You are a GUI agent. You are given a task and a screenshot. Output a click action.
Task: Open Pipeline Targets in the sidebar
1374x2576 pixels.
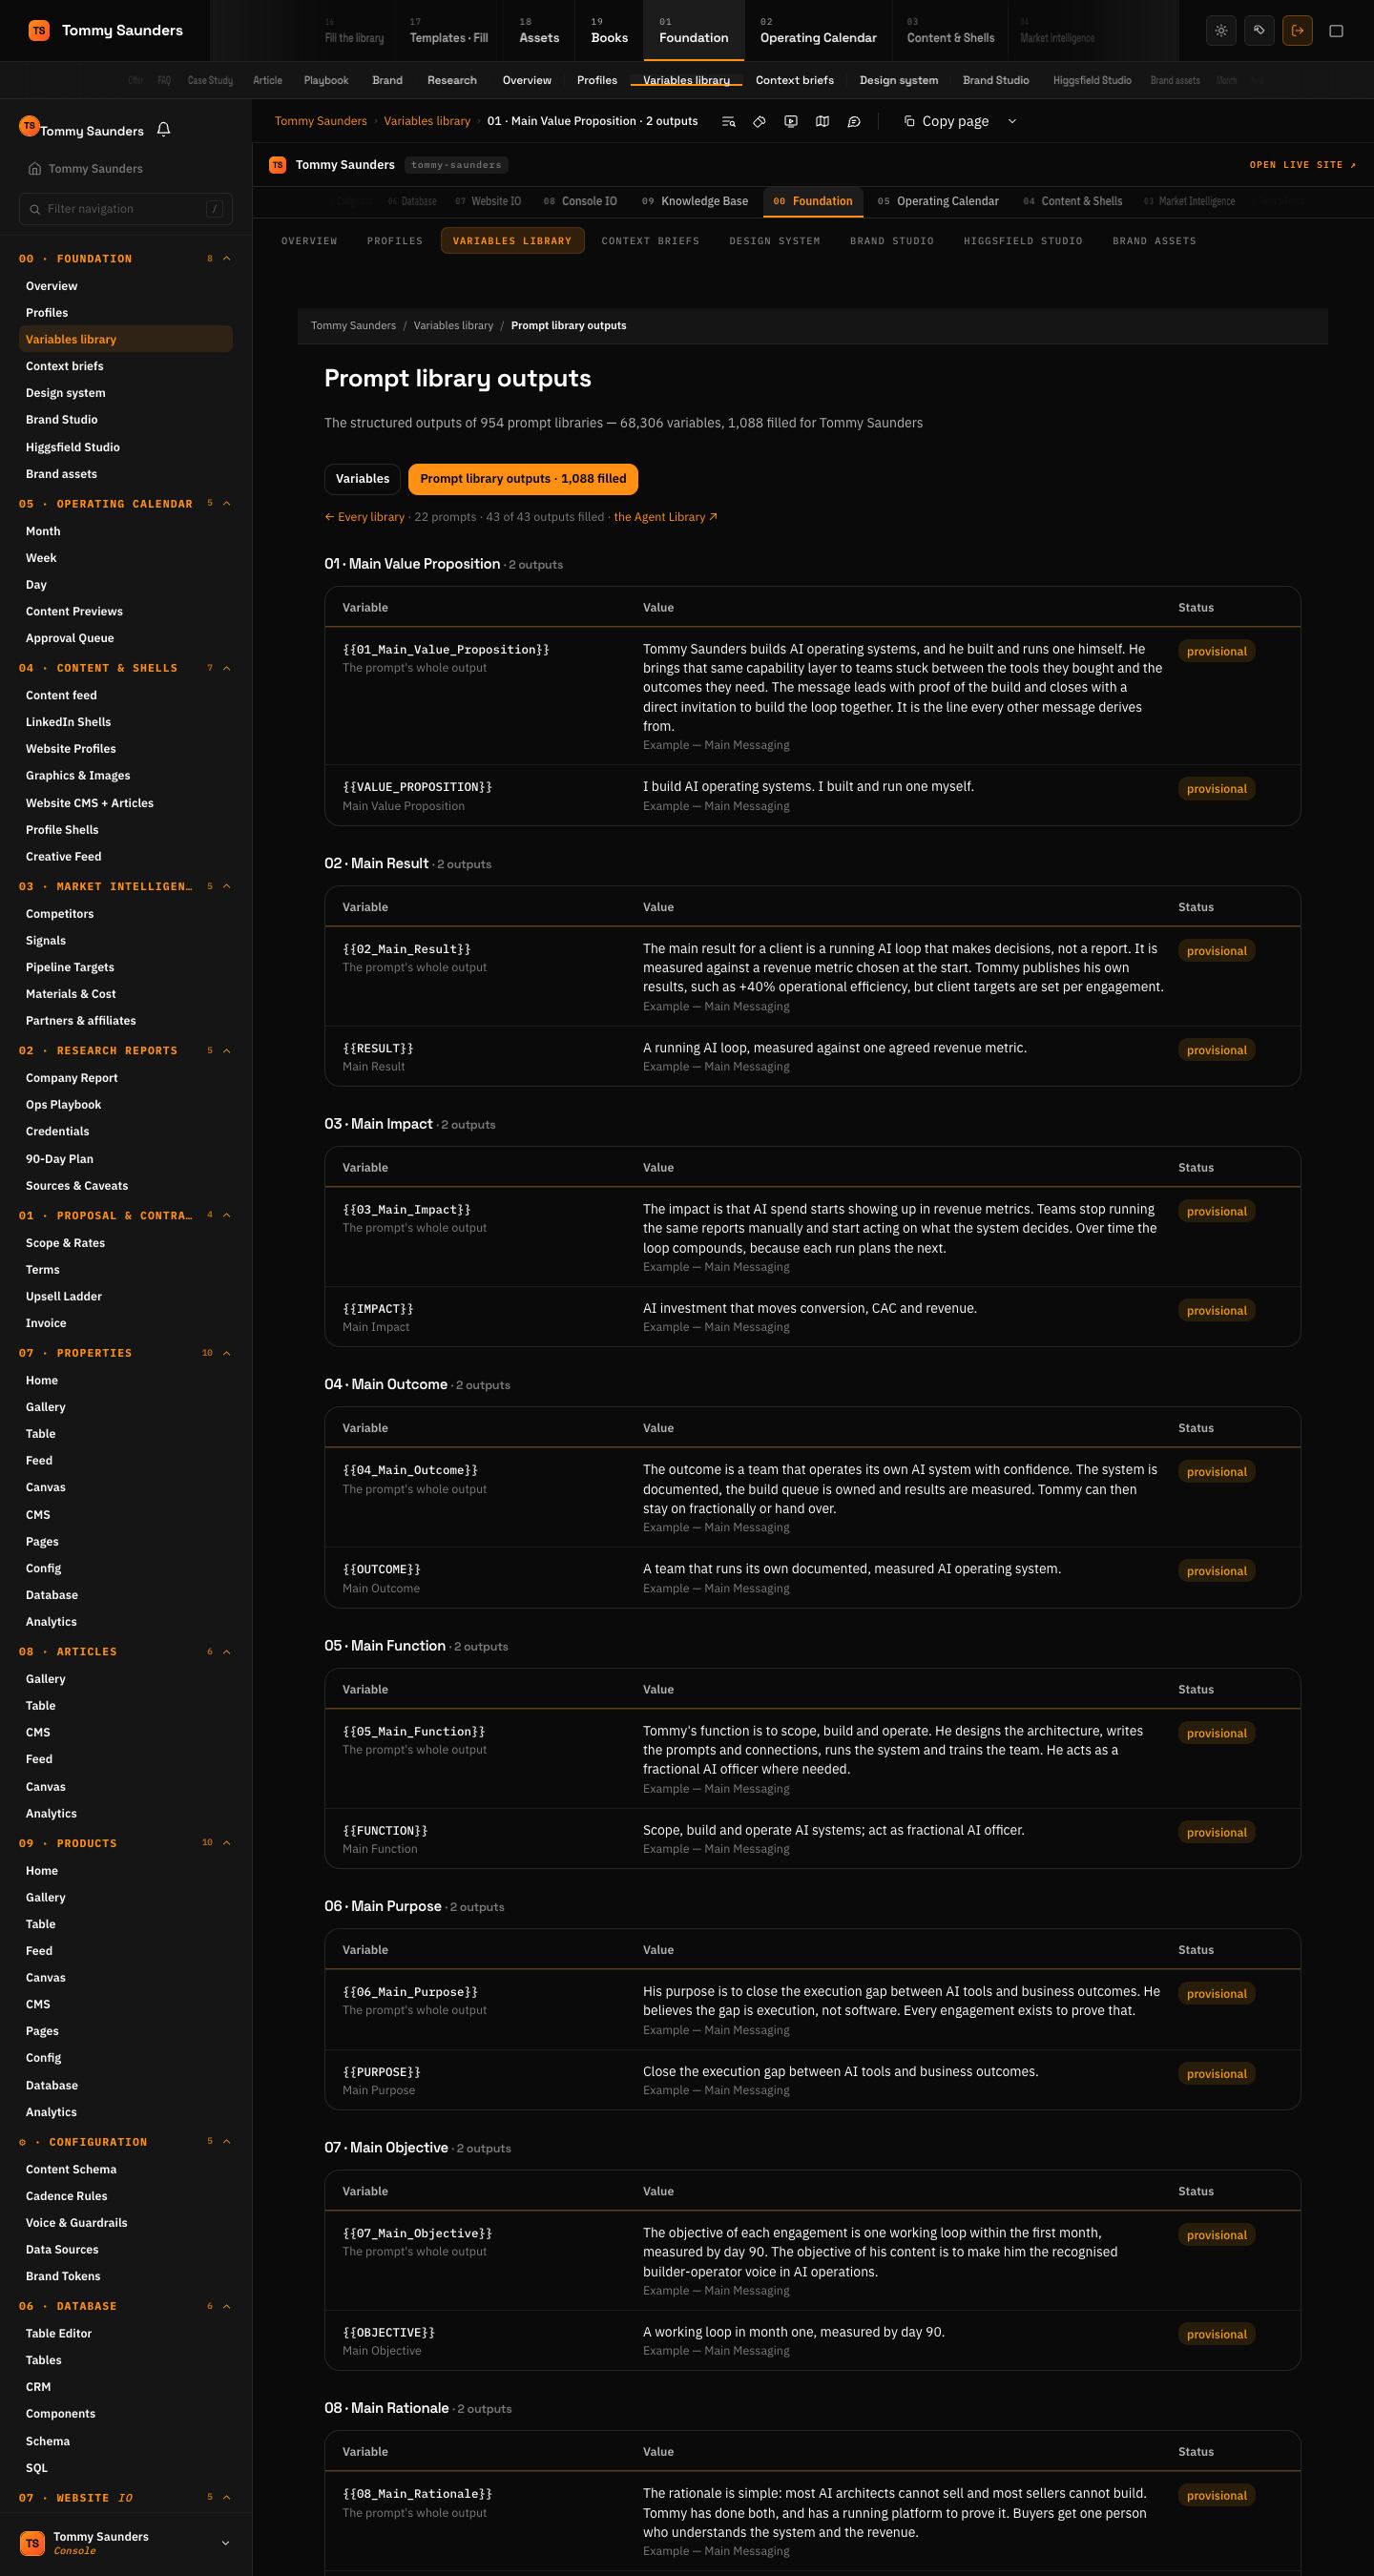point(70,967)
